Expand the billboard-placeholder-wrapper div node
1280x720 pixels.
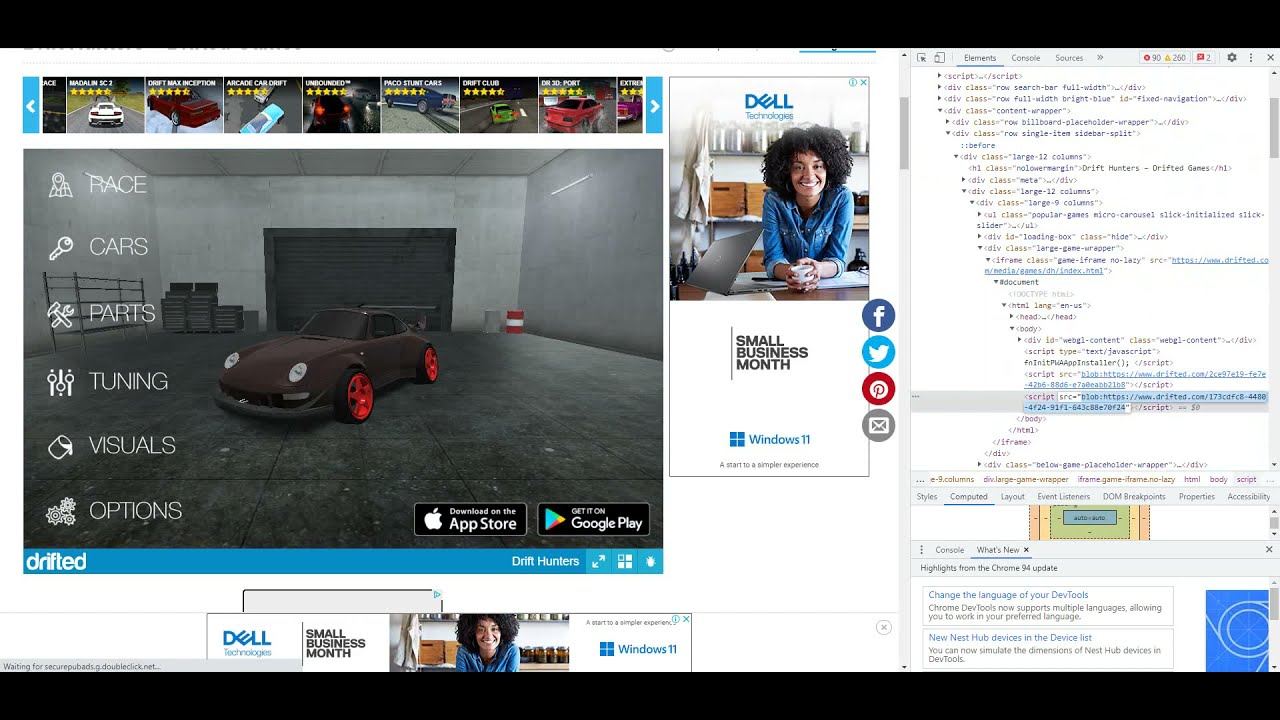[x=948, y=122]
